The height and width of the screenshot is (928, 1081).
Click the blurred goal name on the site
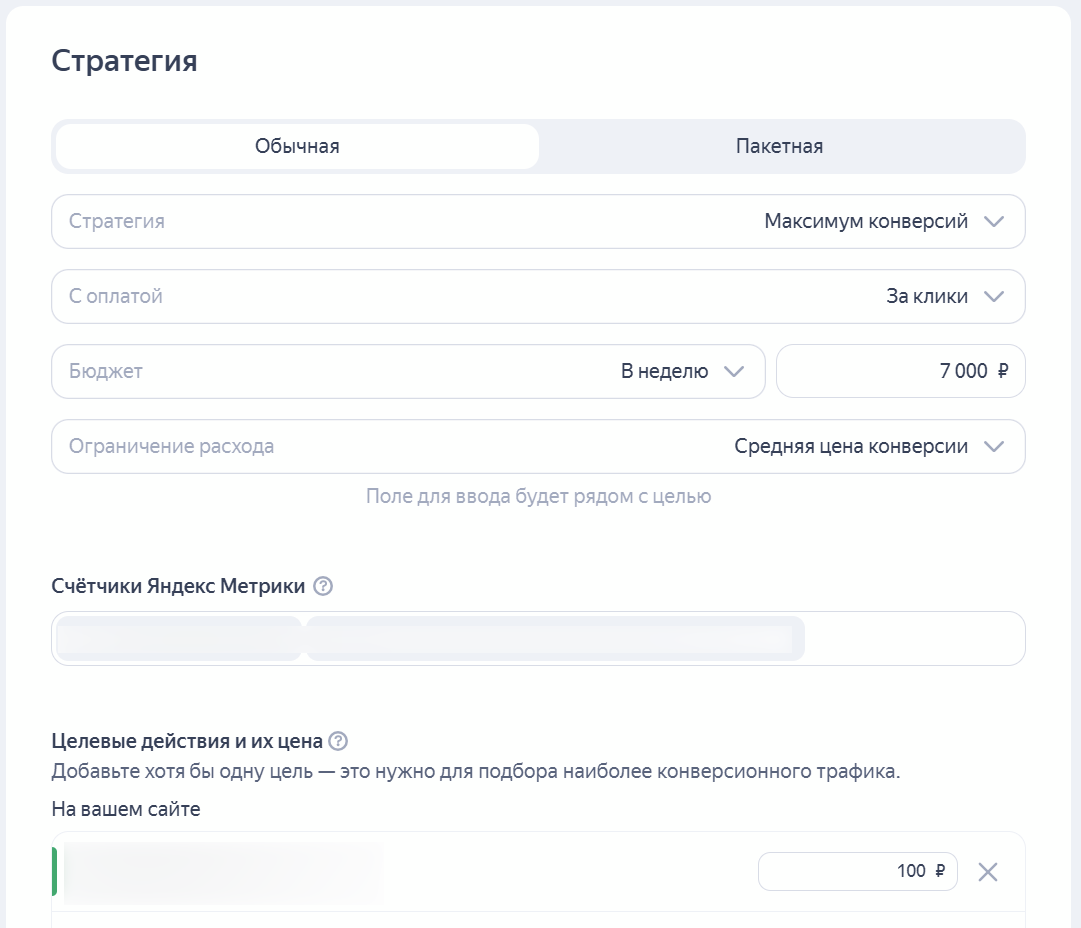[224, 872]
